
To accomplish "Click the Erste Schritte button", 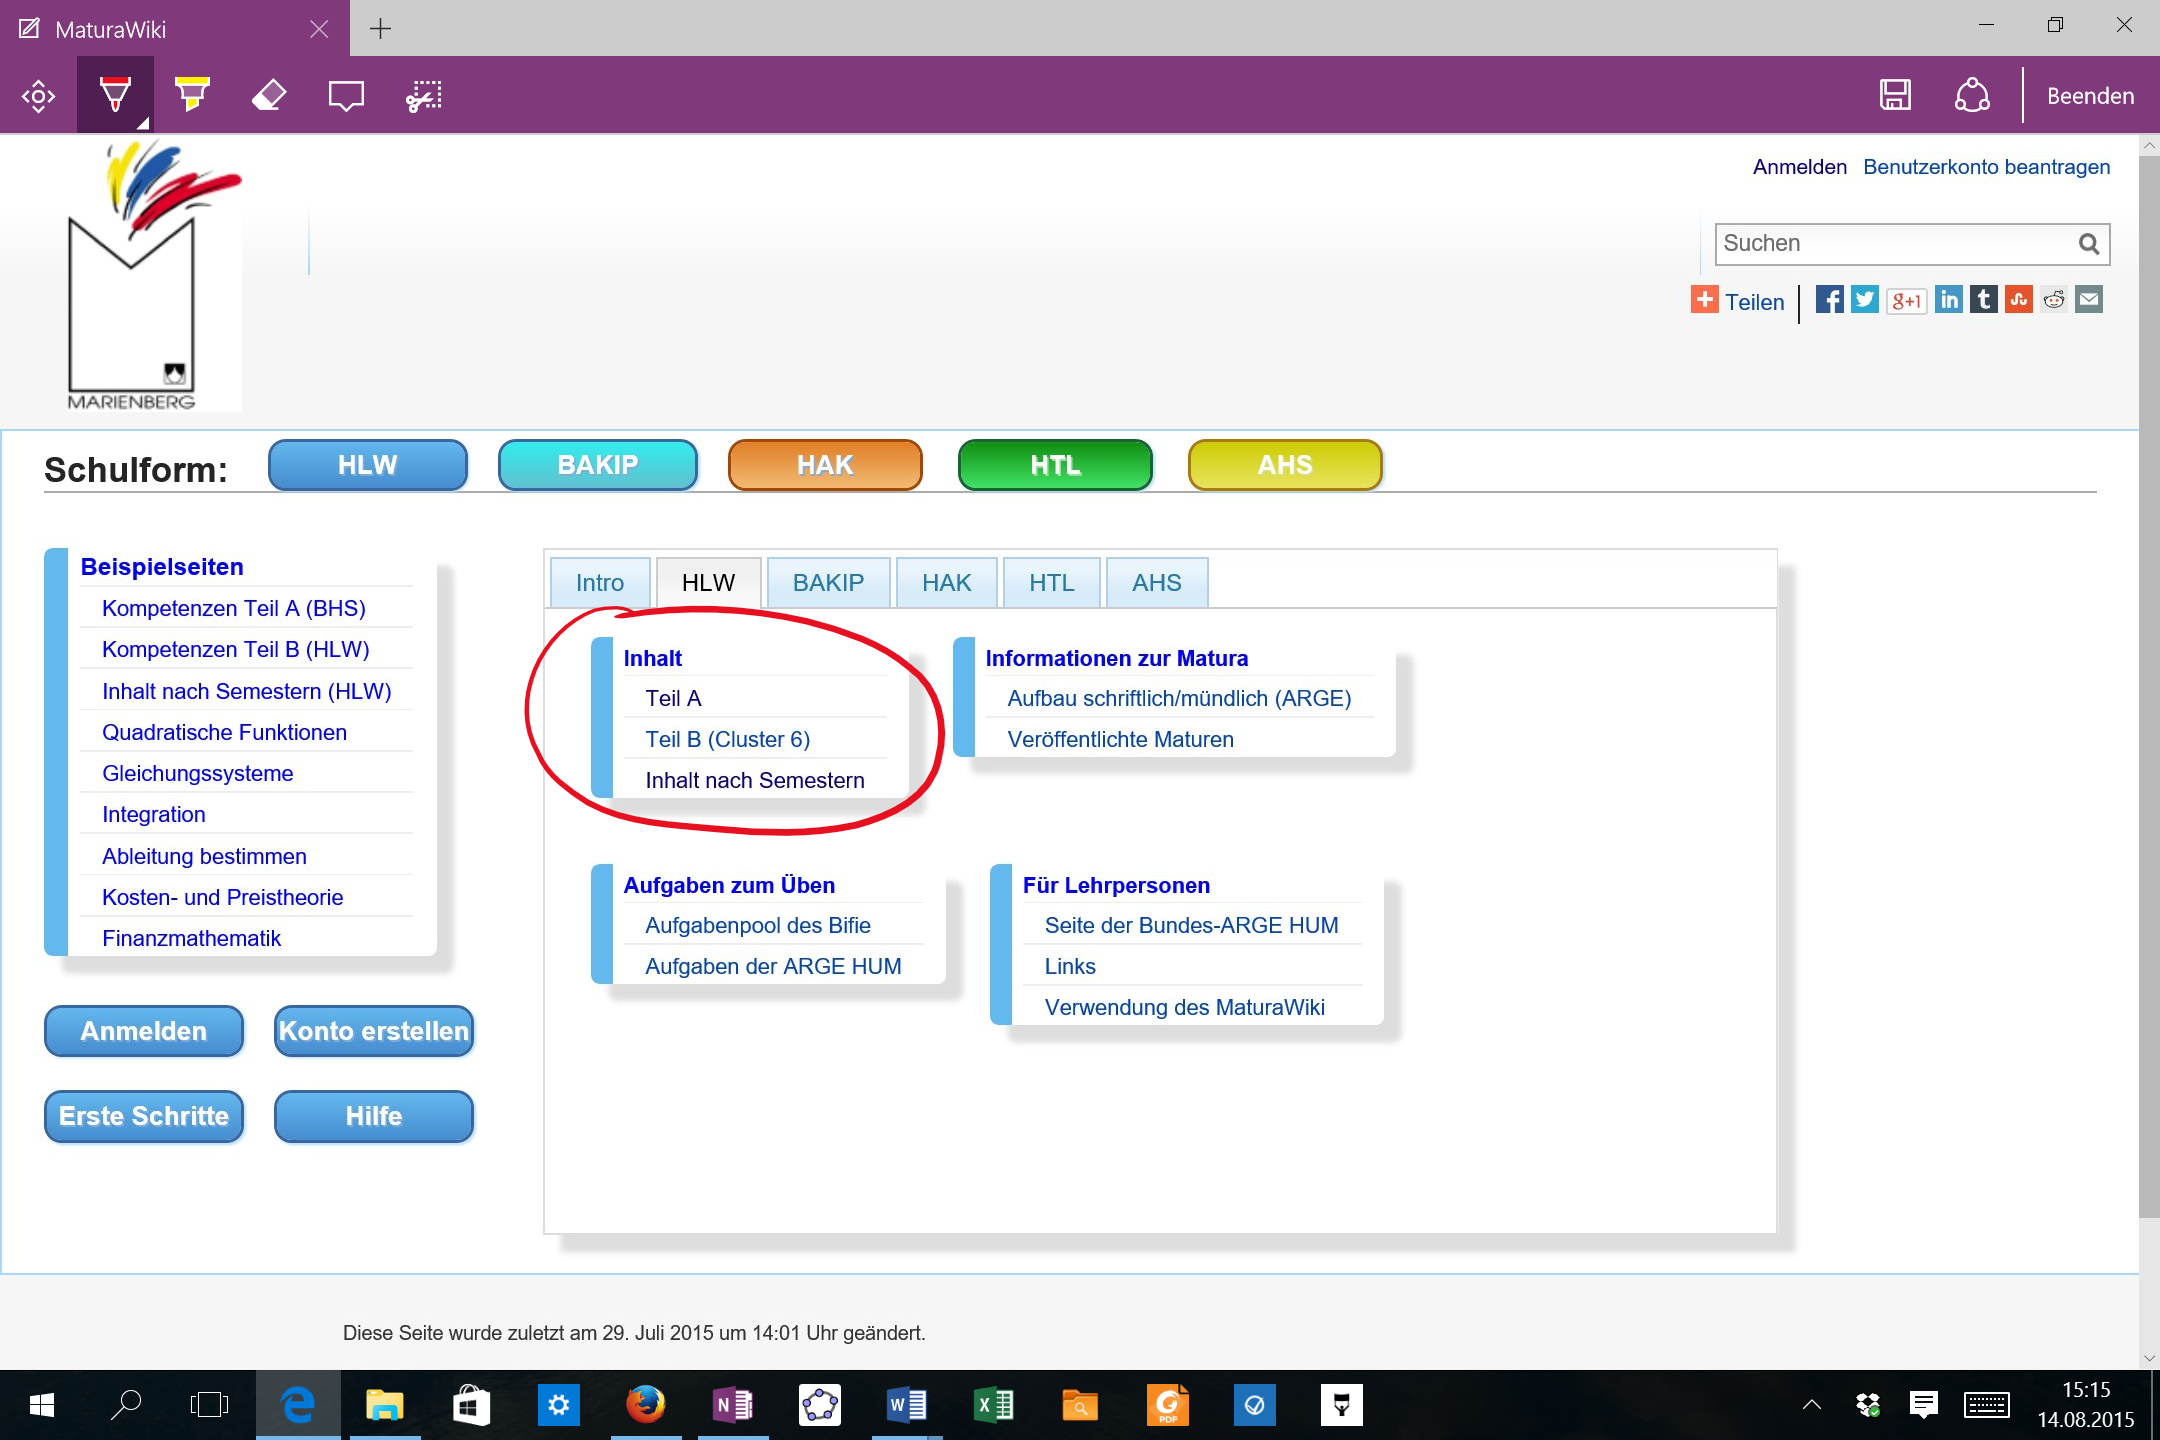I will pos(144,1116).
